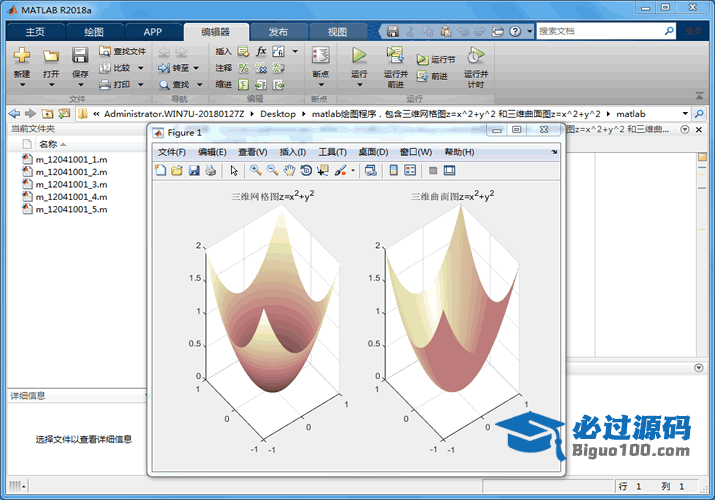Expand the 断点 dropdown arrow
715x500 pixels.
coord(321,85)
